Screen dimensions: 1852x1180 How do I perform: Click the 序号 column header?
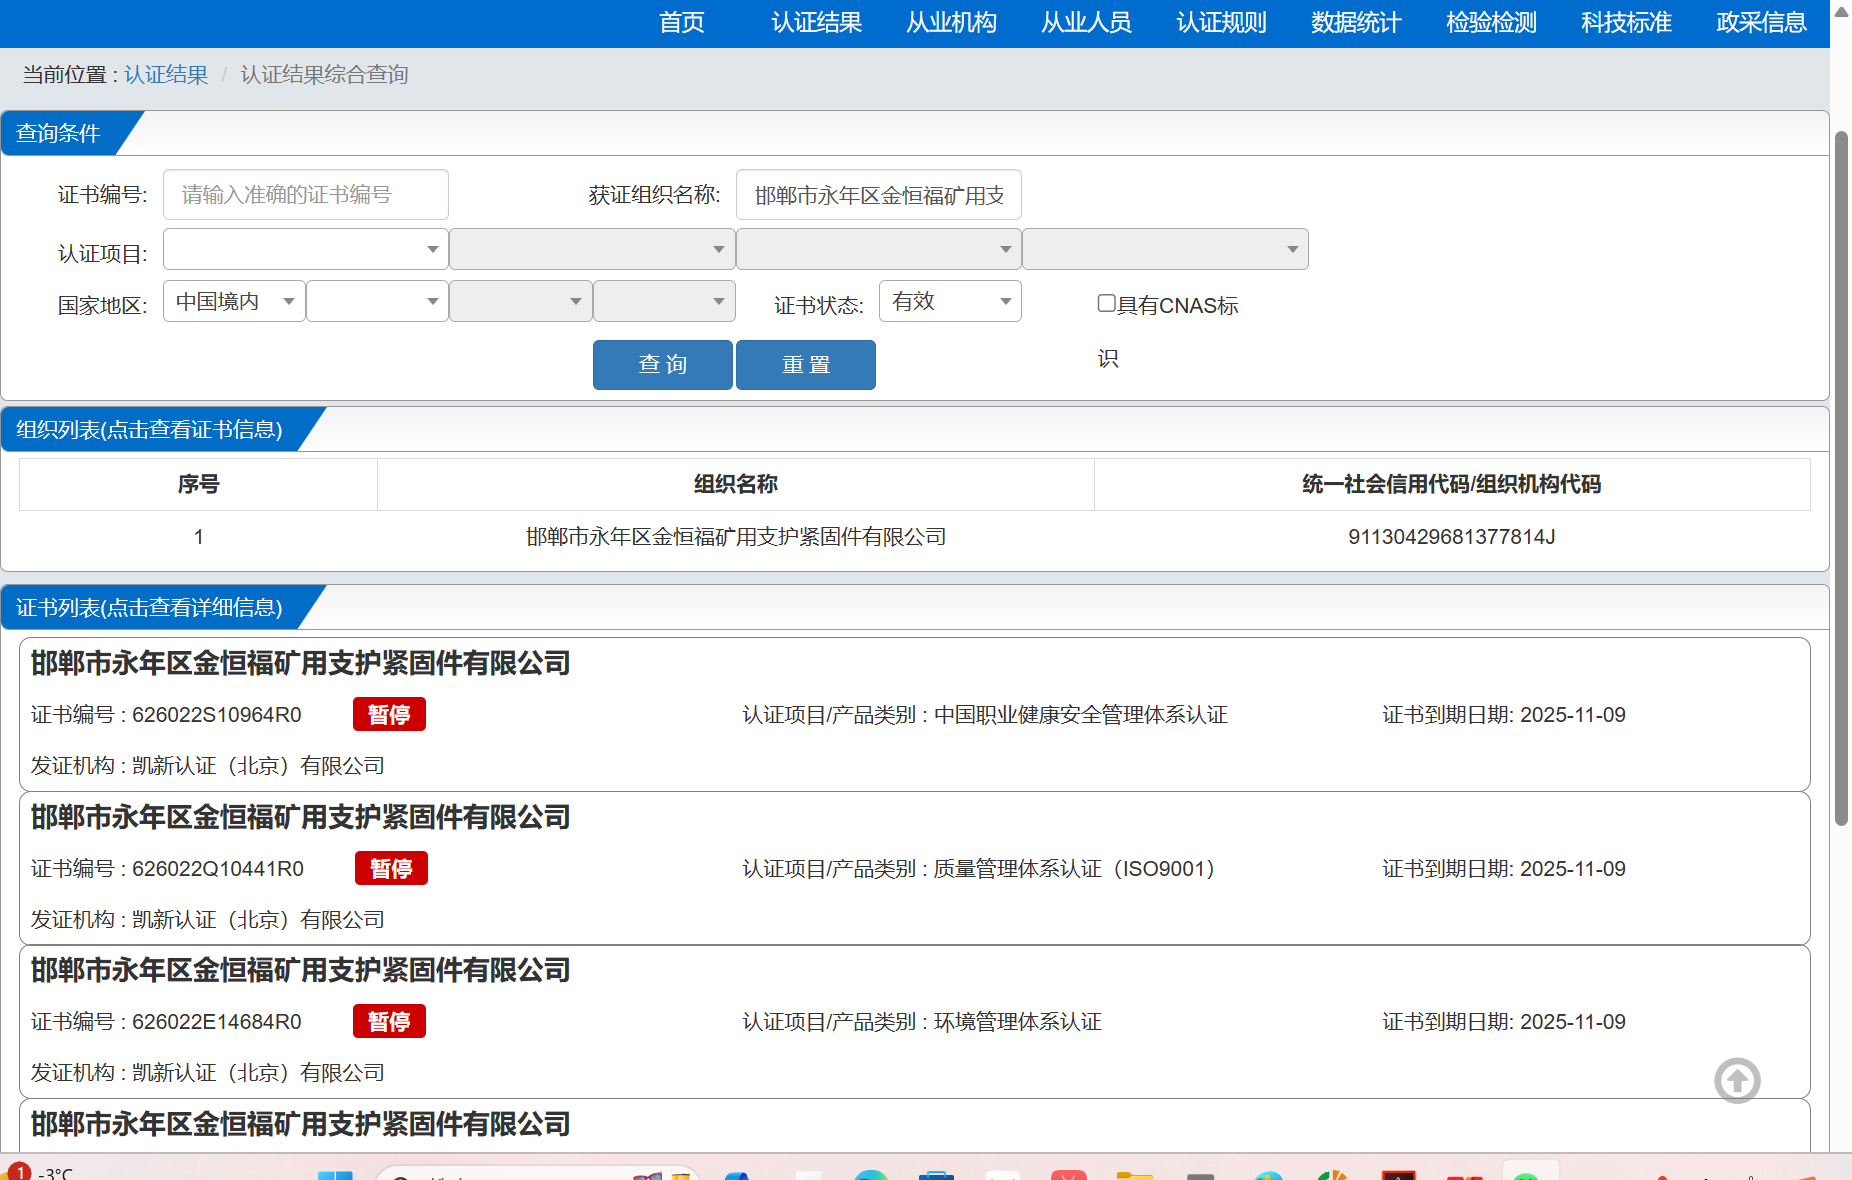pyautogui.click(x=198, y=484)
